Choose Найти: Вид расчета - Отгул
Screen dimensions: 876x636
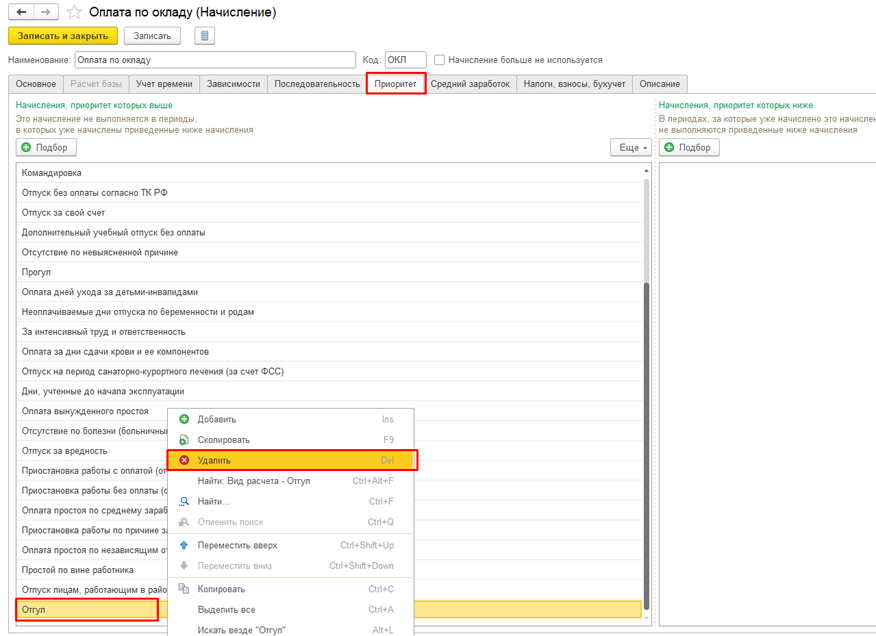point(291,481)
